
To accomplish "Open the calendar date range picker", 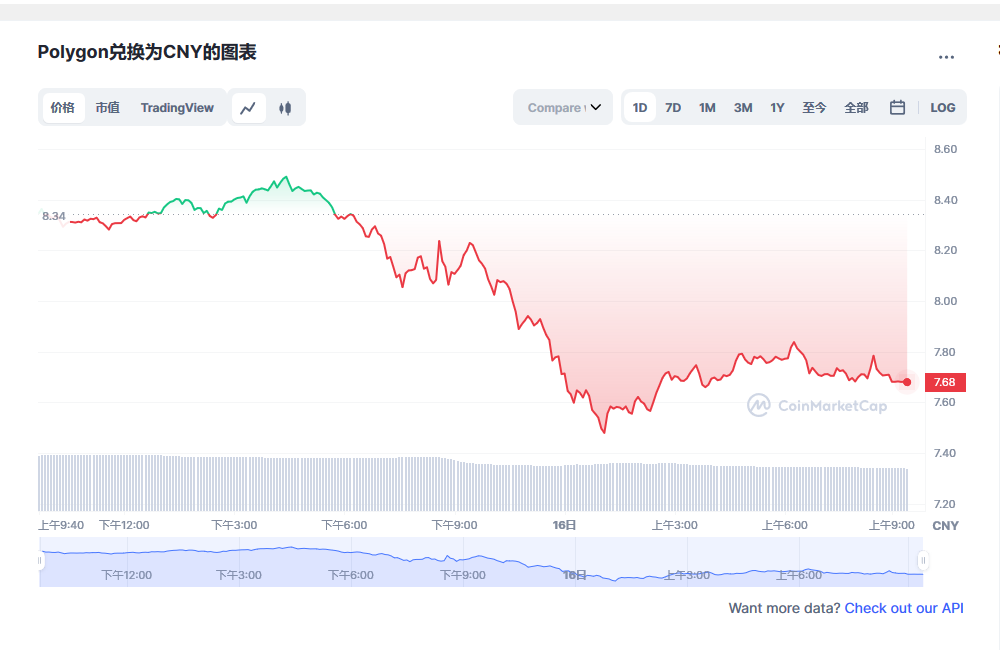I will pyautogui.click(x=897, y=108).
